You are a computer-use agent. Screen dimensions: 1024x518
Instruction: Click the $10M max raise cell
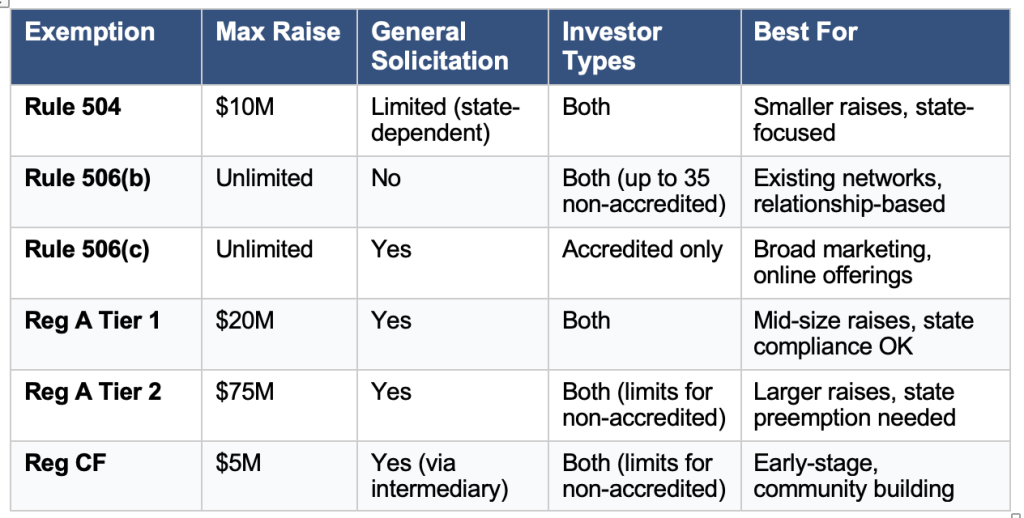[x=244, y=107]
